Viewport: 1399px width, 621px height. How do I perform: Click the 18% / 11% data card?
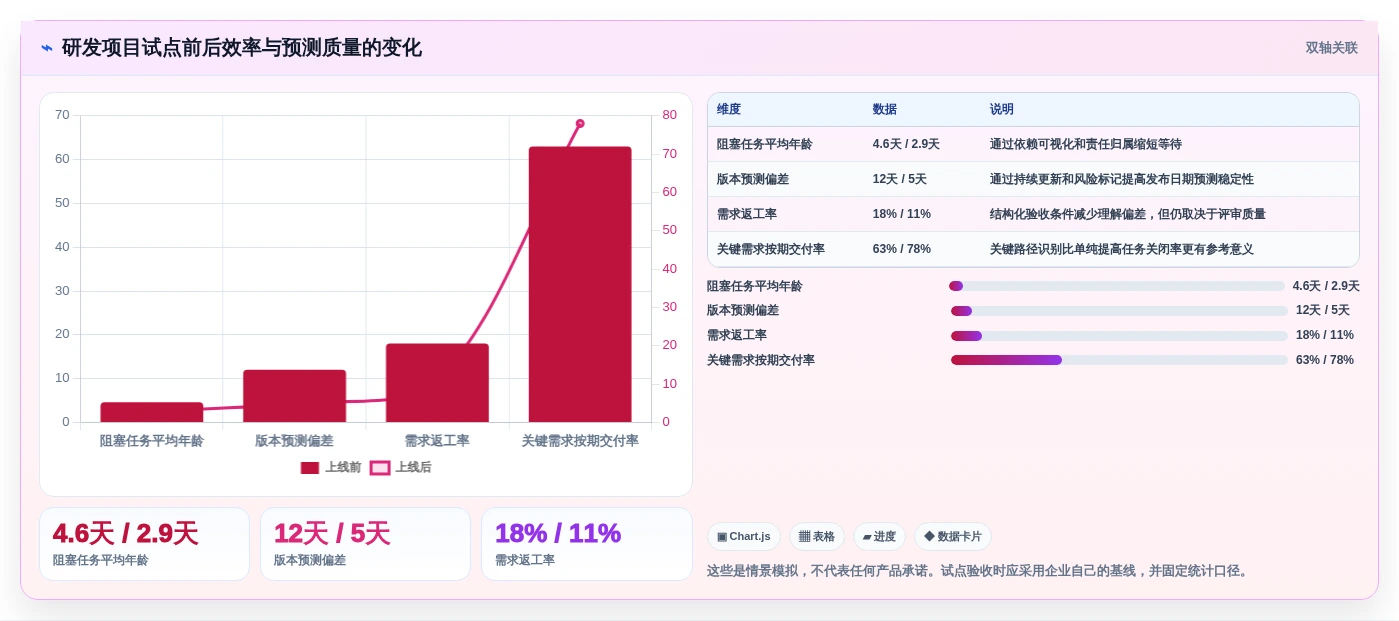tap(587, 544)
